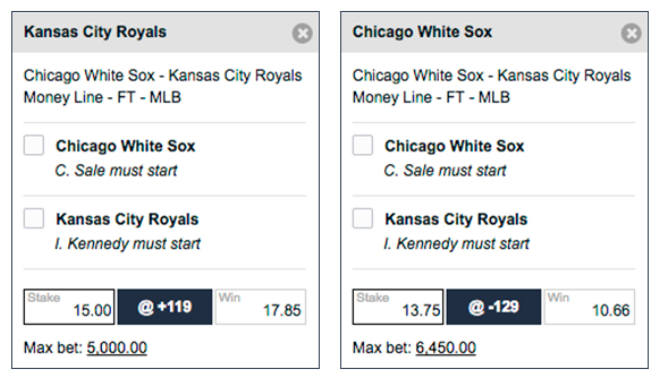Click 'C. Sale must start' text in Royals slip
Screen dimensions: 657x378
[x=116, y=171]
